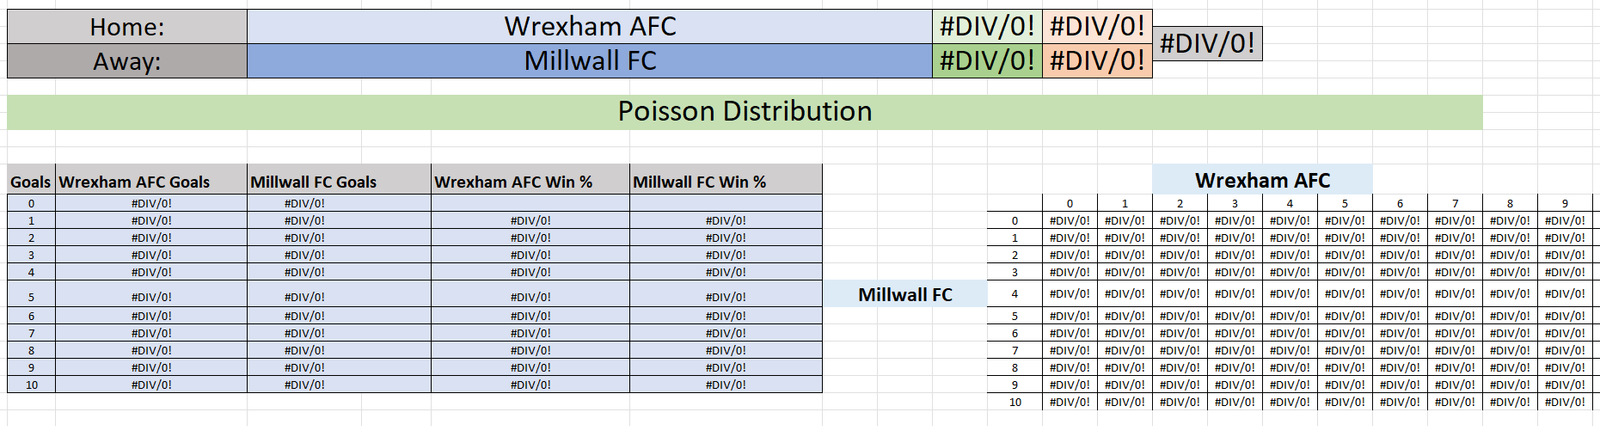Screen dimensions: 1600x426
Task: Click the matrix row label 10
Action: [x=1015, y=402]
